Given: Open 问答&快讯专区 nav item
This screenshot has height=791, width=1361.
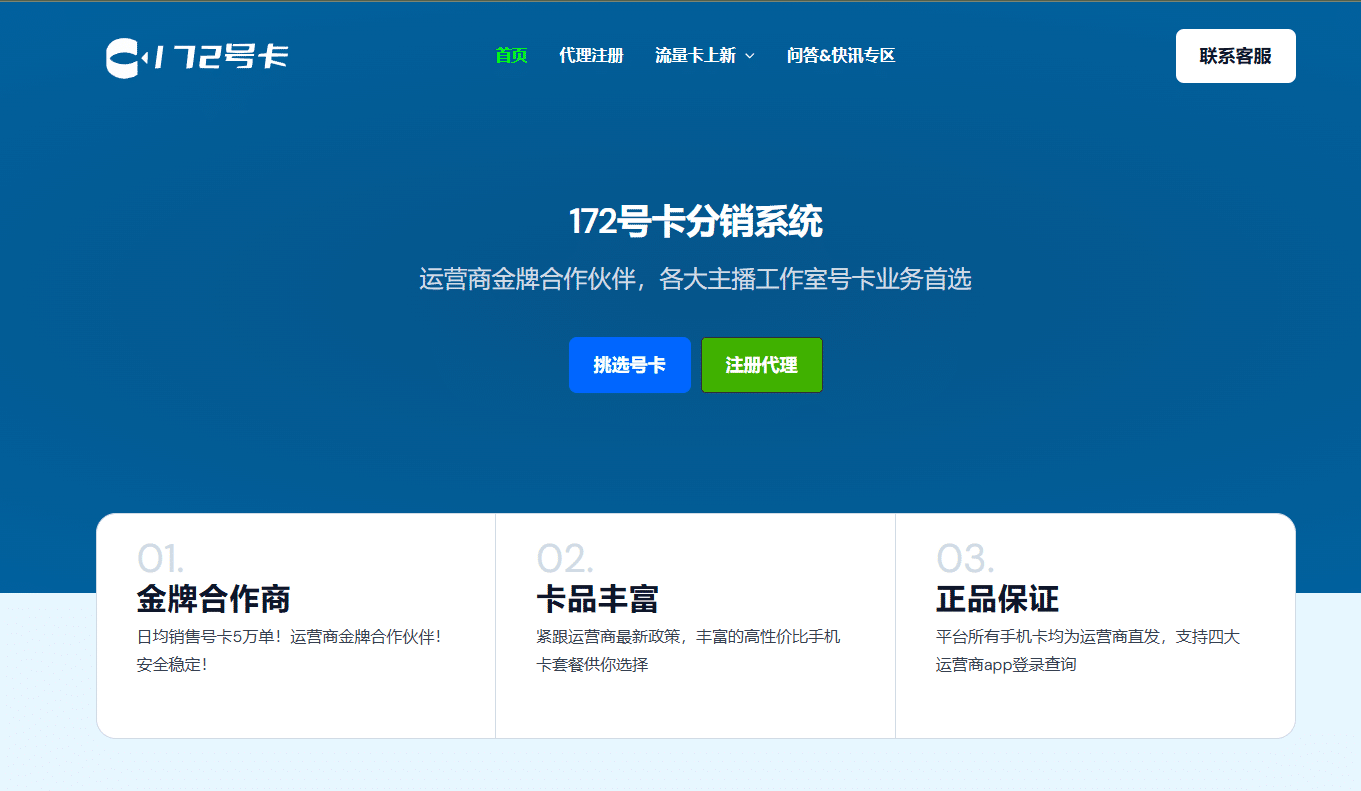Looking at the screenshot, I should pyautogui.click(x=841, y=56).
